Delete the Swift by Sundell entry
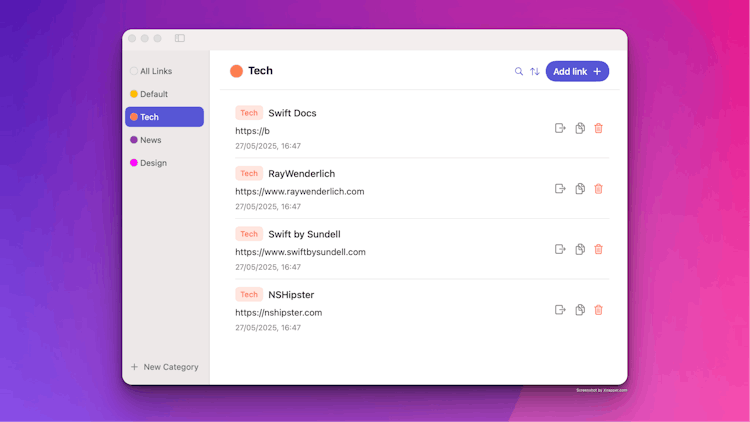750x422 pixels. [598, 249]
